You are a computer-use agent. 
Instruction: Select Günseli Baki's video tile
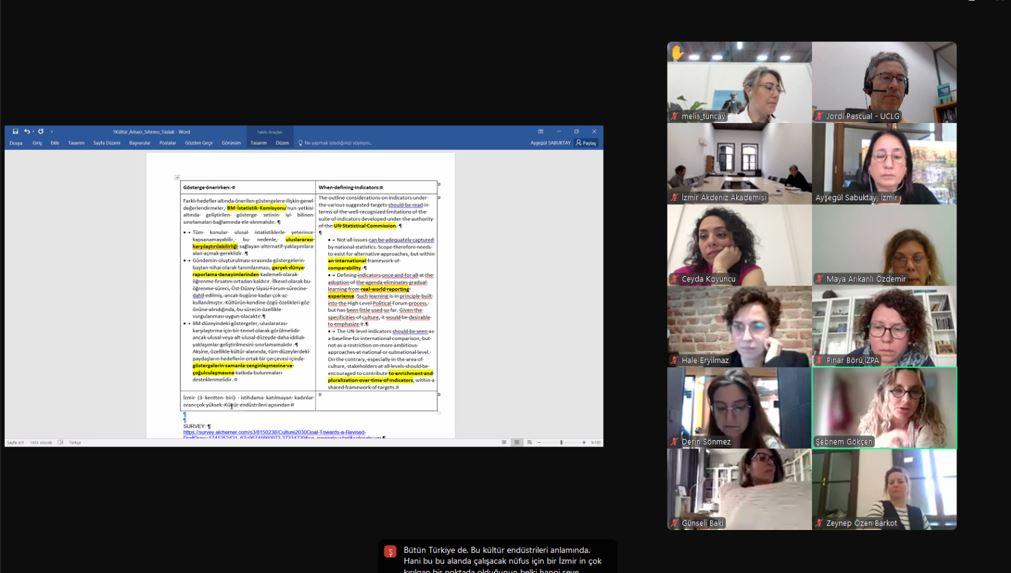click(x=740, y=489)
